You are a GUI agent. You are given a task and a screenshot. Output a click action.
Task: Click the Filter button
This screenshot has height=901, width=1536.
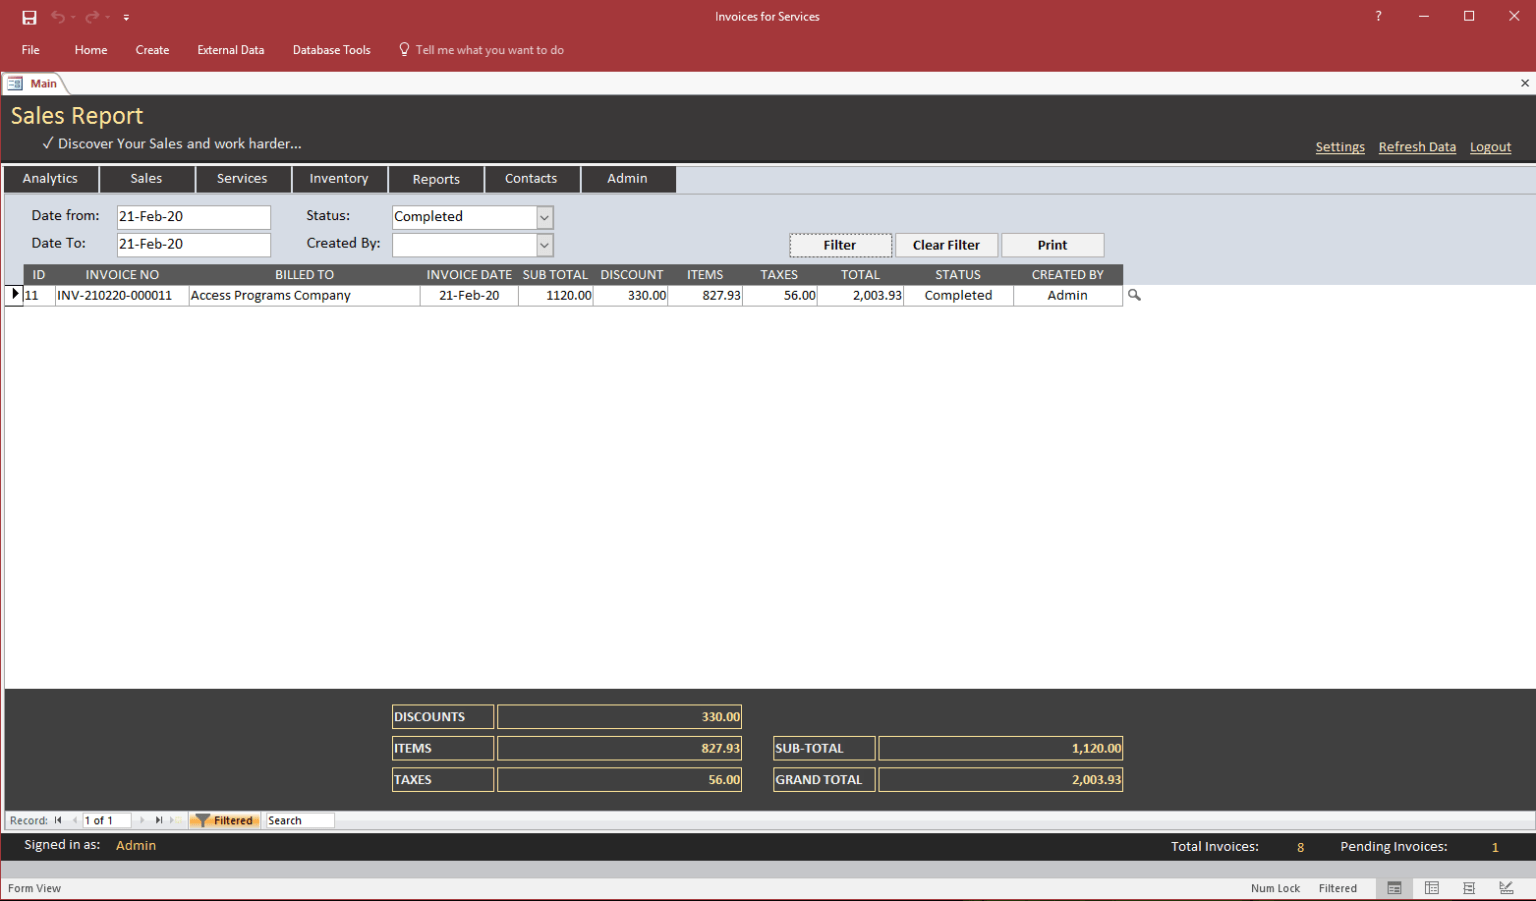(x=840, y=245)
